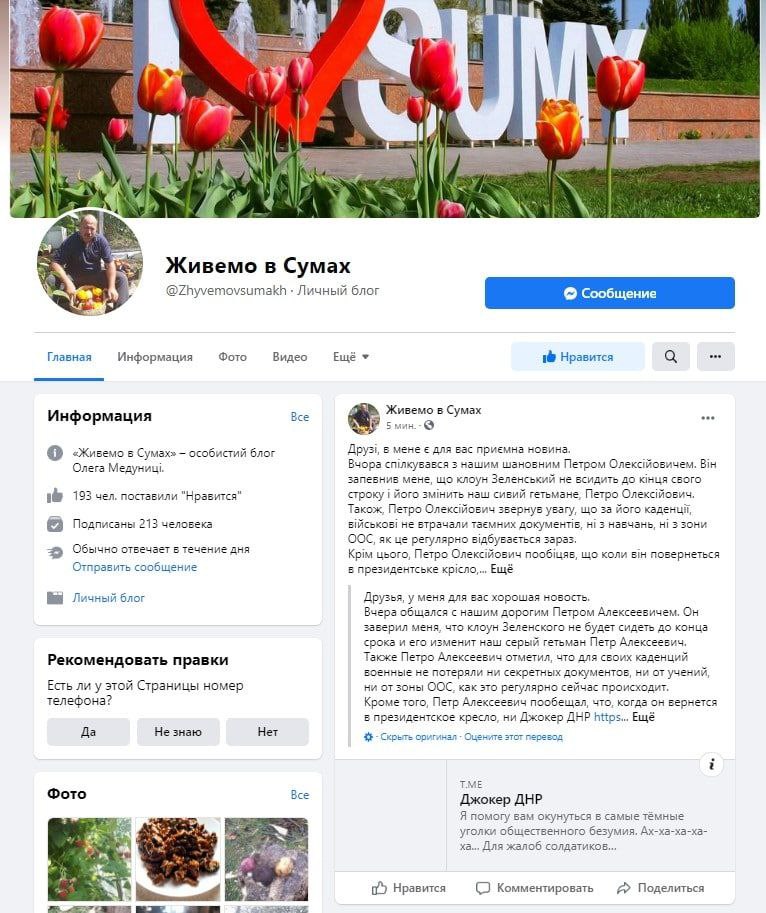Open the raspberry photo thumbnail
Screen dimensions: 766x913
90,859
